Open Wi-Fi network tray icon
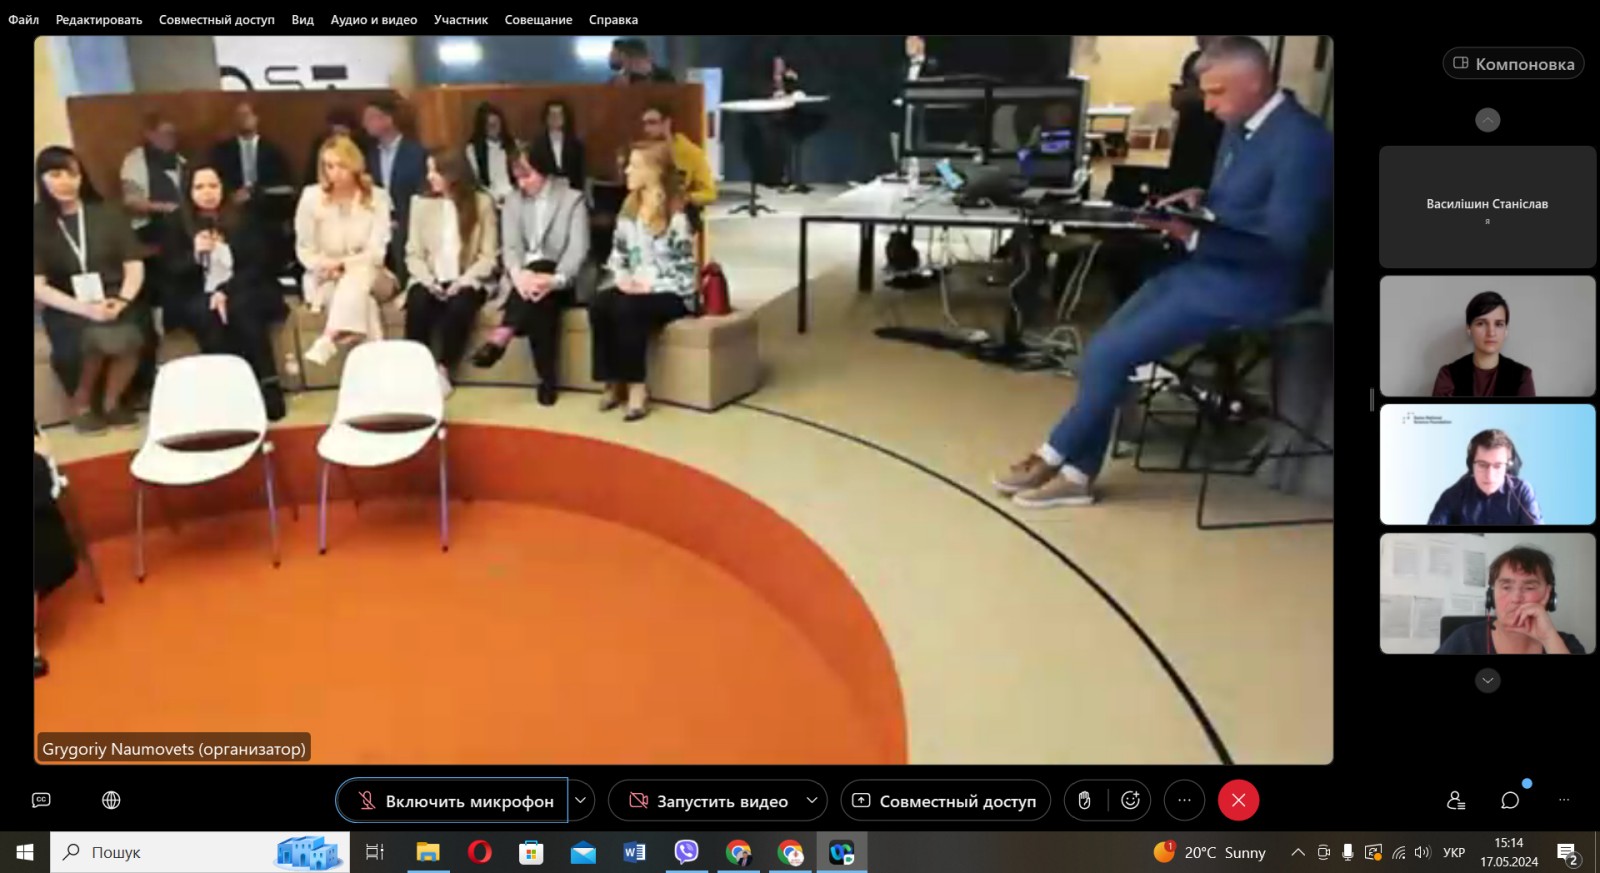The image size is (1600, 873). click(1398, 852)
